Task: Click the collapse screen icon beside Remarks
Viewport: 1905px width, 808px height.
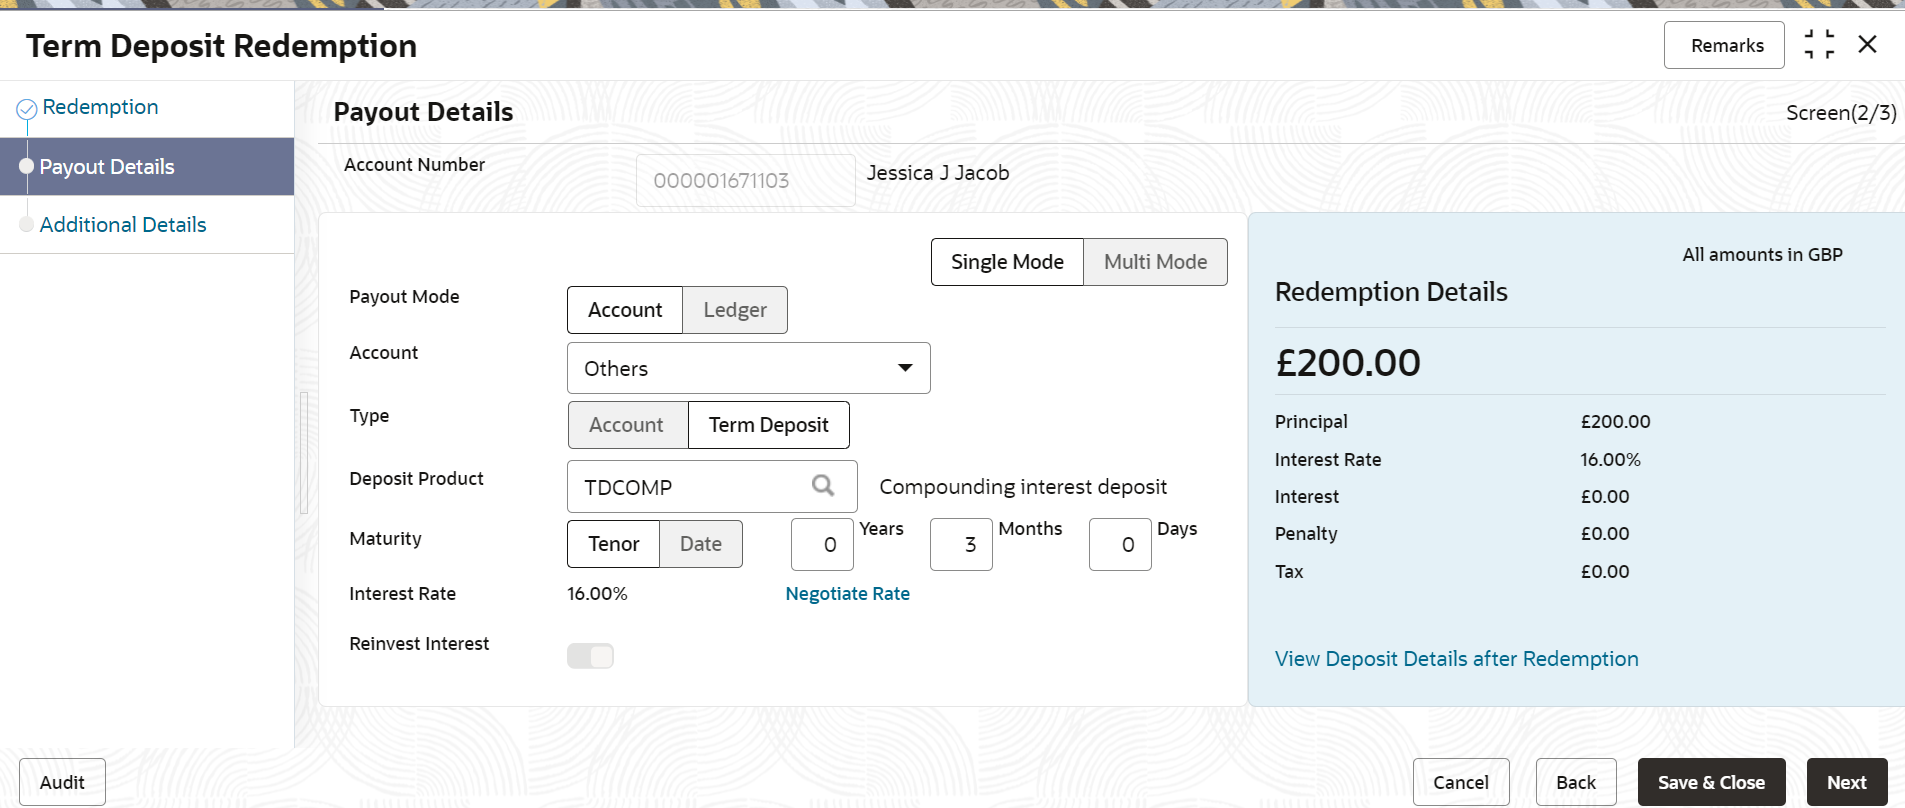Action: (1819, 45)
